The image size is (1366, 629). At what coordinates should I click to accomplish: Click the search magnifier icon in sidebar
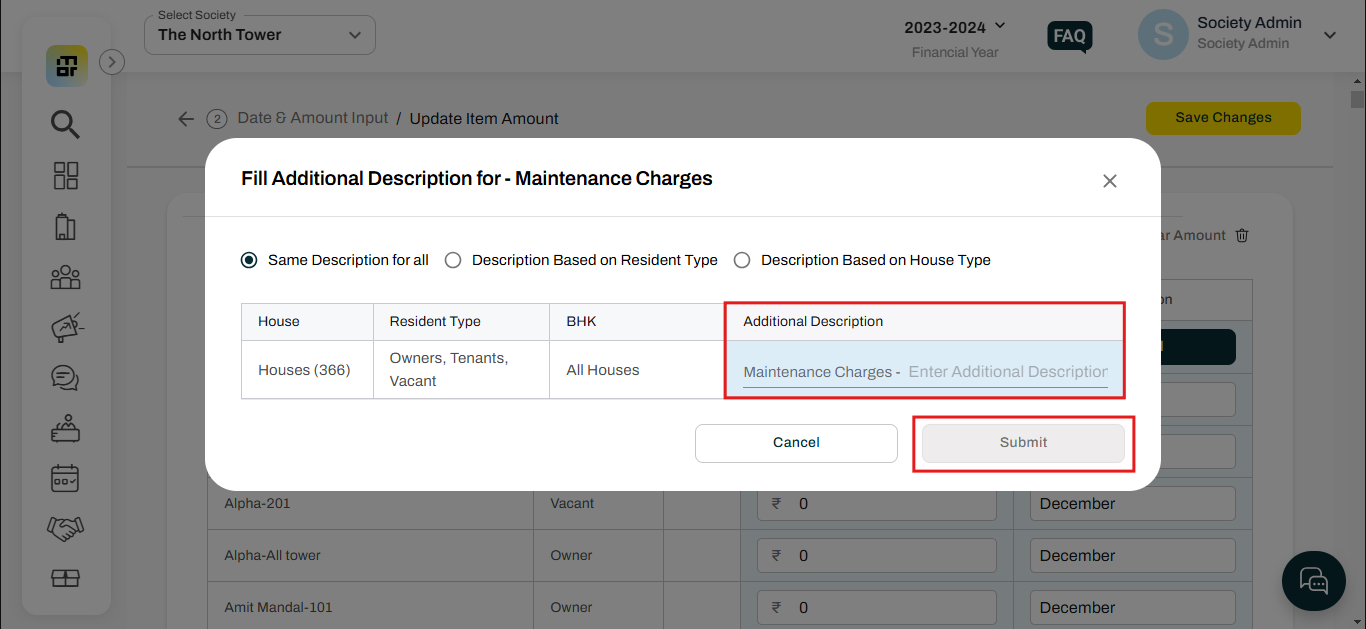tap(65, 124)
